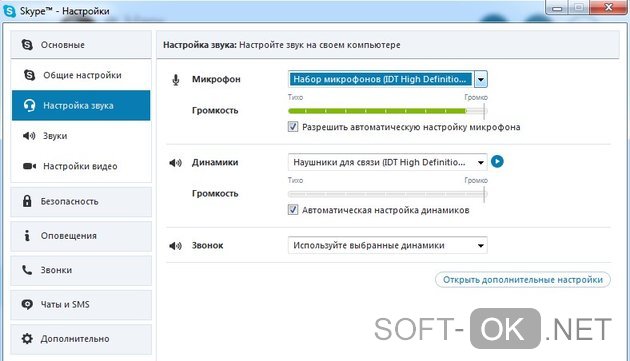Open the Звонок output dropdown
The width and height of the screenshot is (630, 361).
coord(388,245)
